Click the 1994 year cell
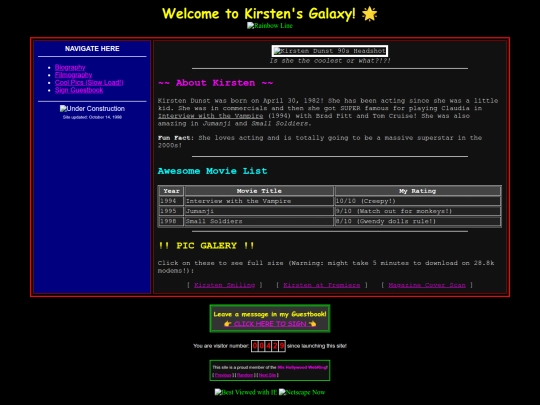540x405 pixels. click(171, 201)
